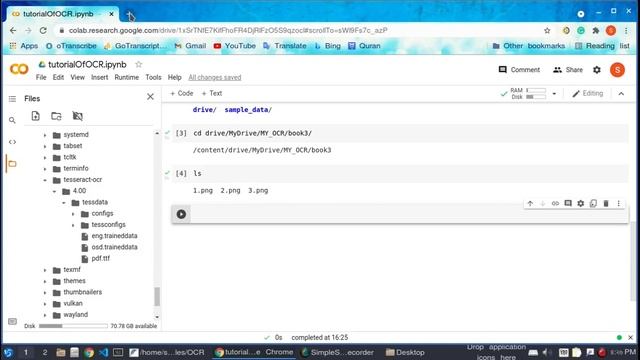The image size is (640, 360).
Task: Mirror cell in tab icon
Action: [x=593, y=203]
